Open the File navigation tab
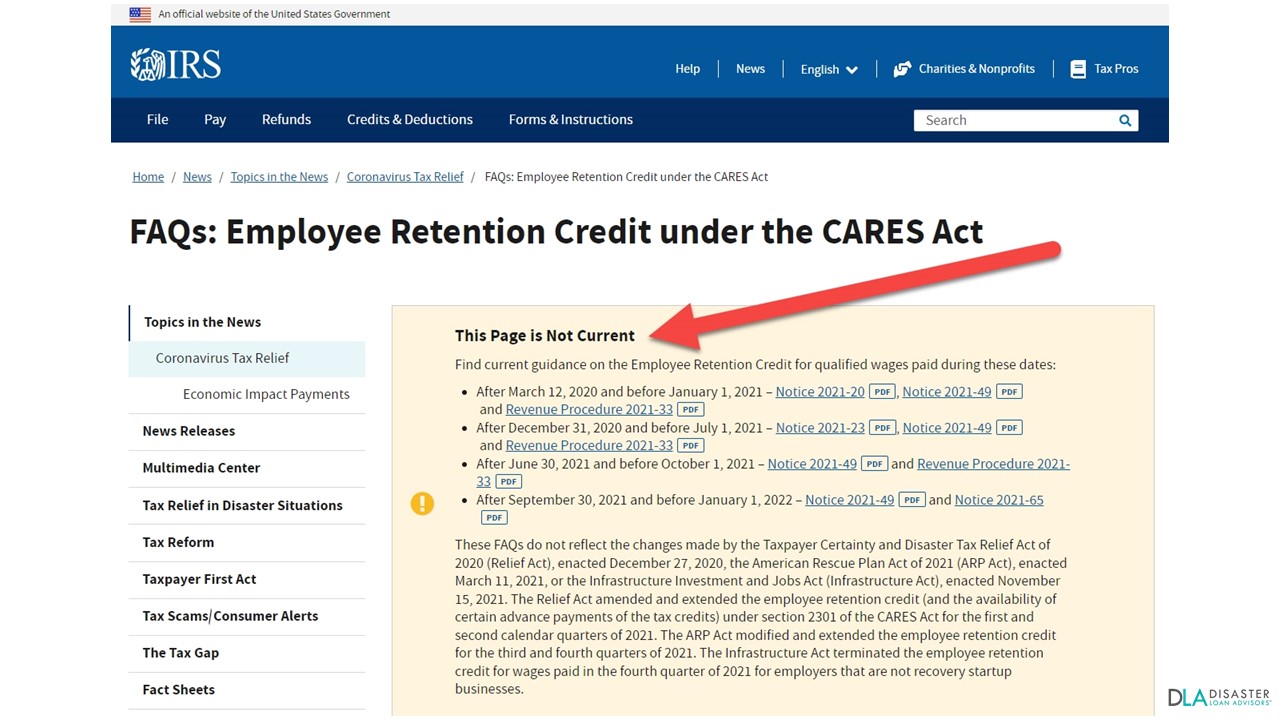 tap(157, 119)
